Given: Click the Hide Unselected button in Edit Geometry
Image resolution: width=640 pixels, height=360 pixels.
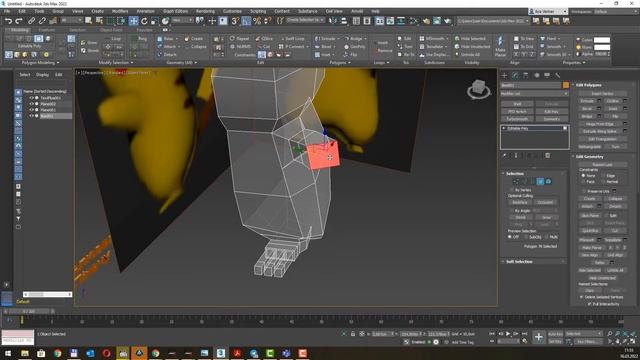Looking at the screenshot, I should [602, 278].
